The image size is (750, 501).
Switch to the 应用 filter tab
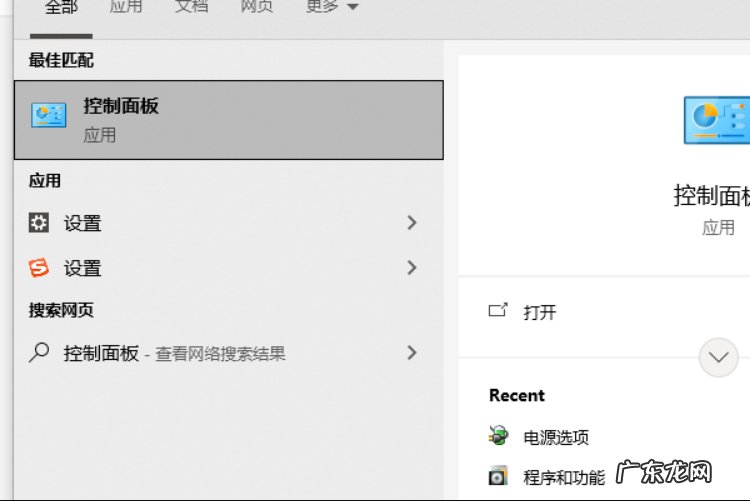126,6
